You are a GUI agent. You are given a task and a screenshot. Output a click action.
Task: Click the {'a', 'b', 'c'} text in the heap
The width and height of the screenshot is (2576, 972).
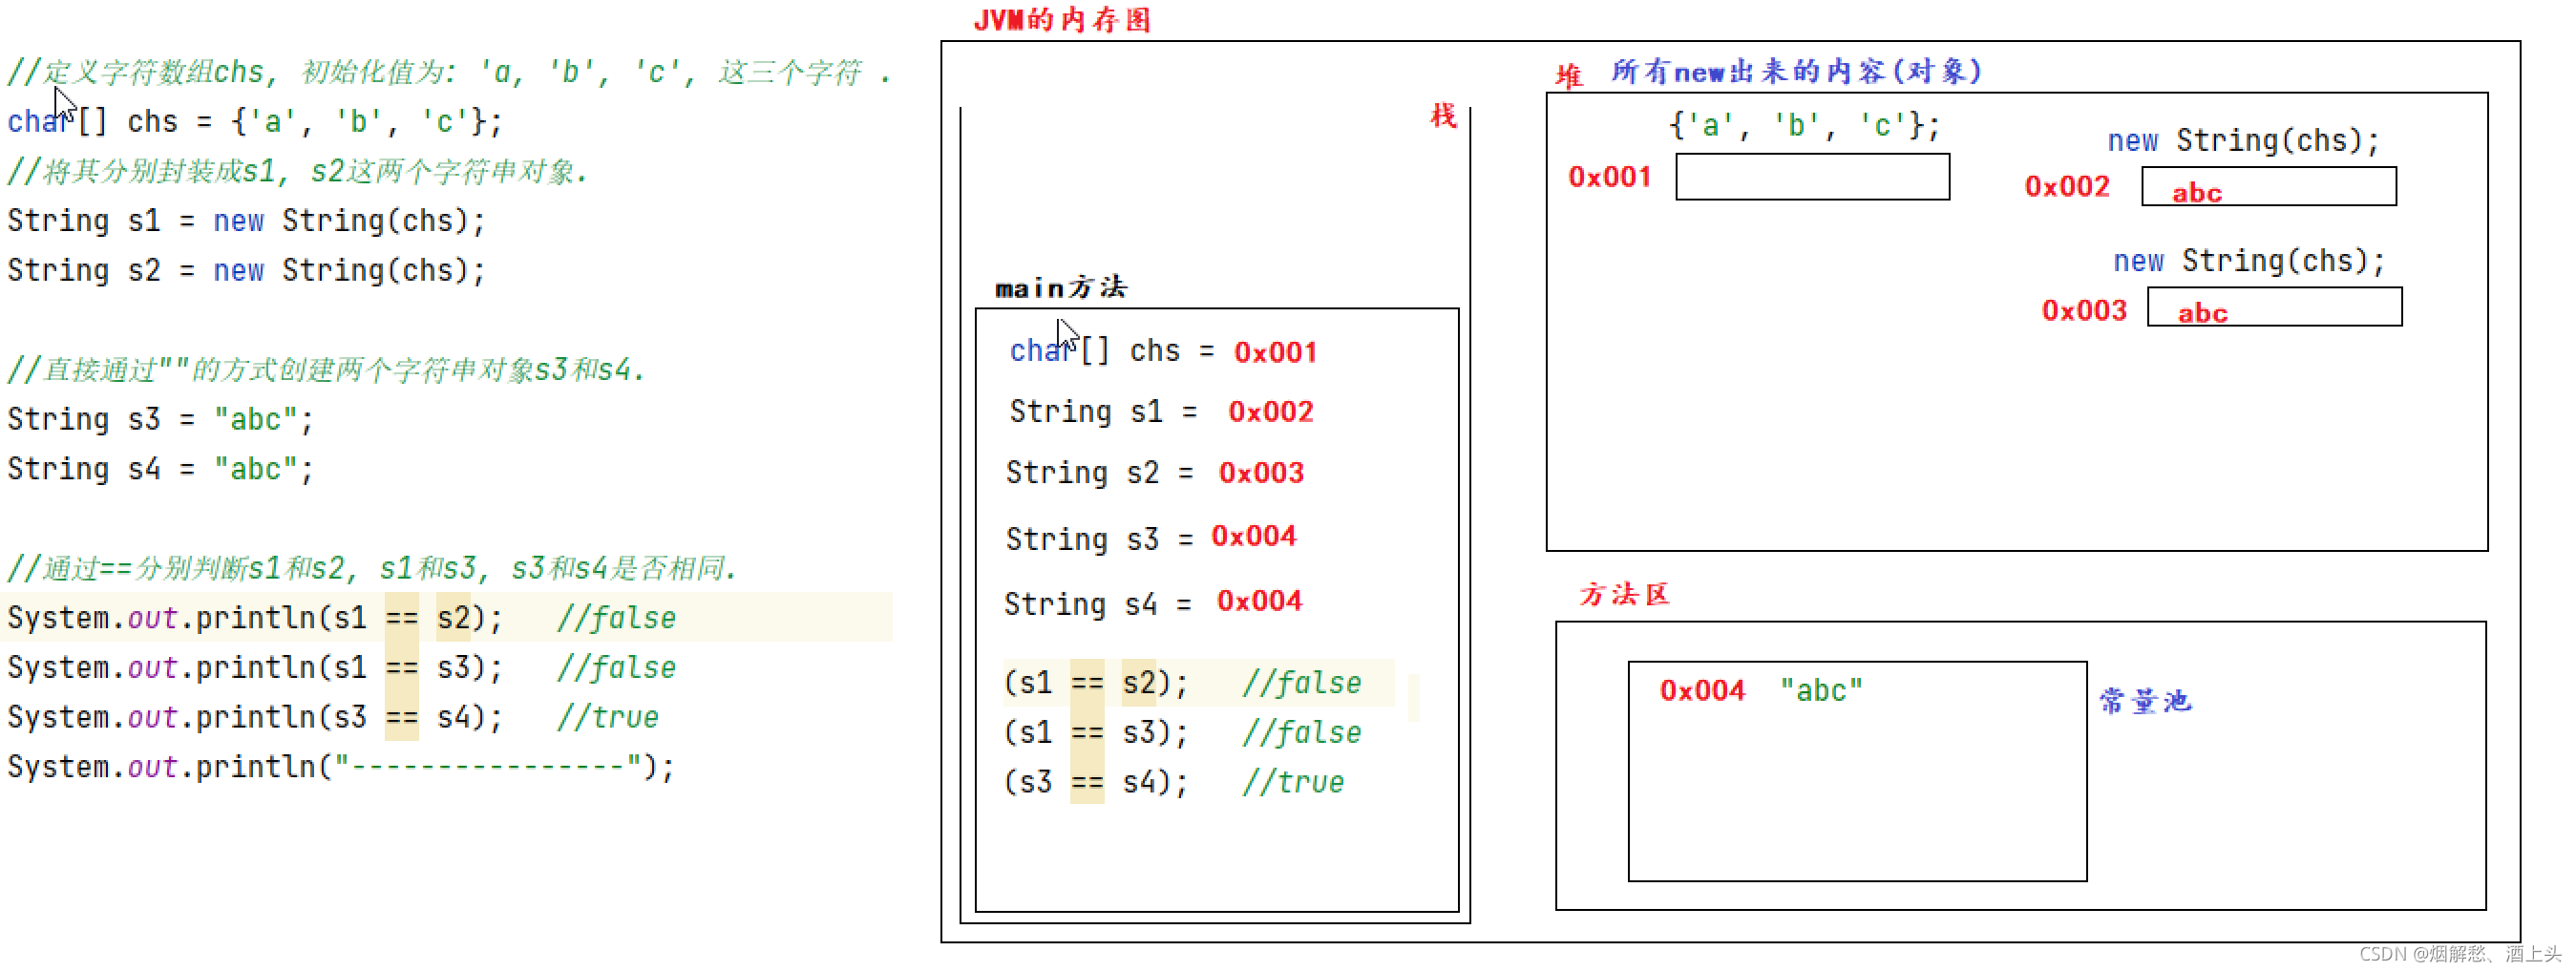[x=1804, y=126]
